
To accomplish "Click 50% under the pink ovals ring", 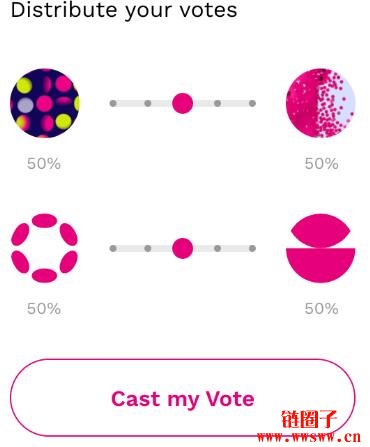I will 44,309.
